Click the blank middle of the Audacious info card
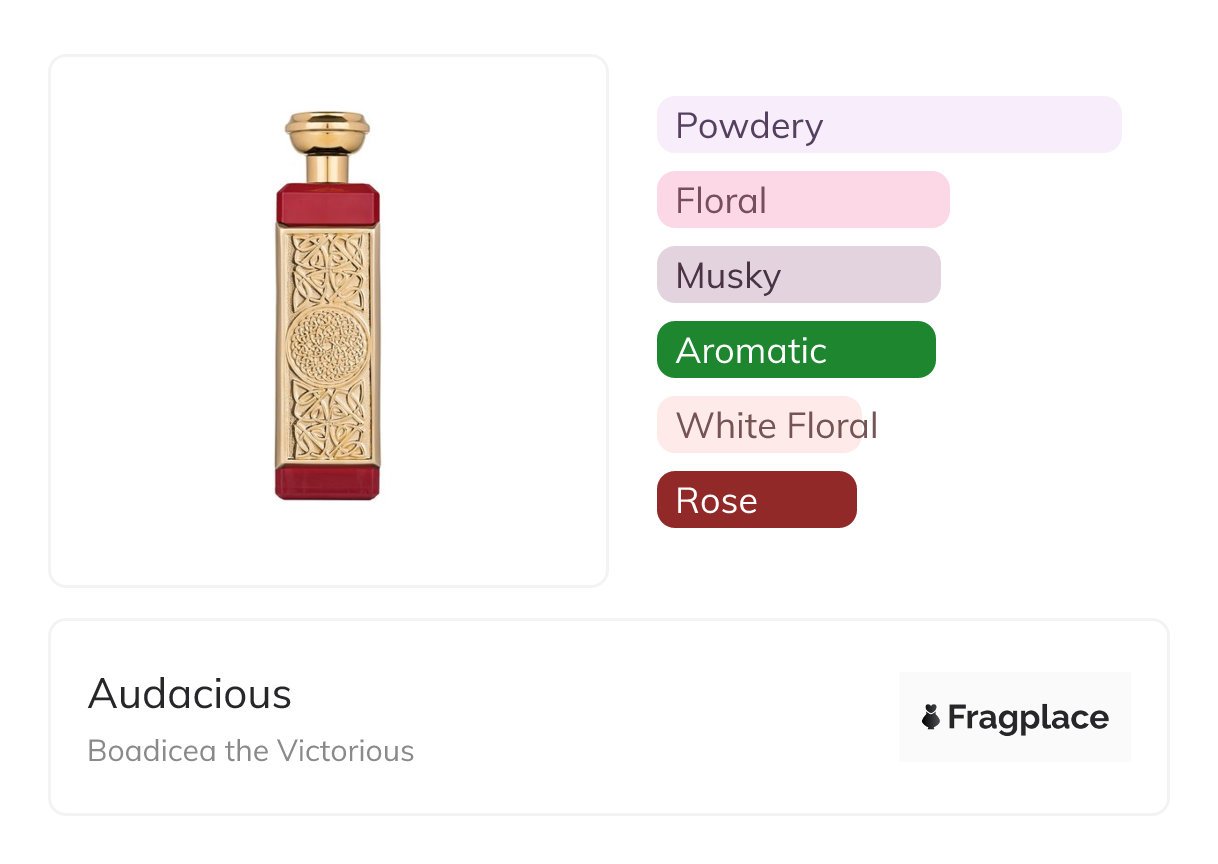The image size is (1218, 864). click(x=650, y=717)
